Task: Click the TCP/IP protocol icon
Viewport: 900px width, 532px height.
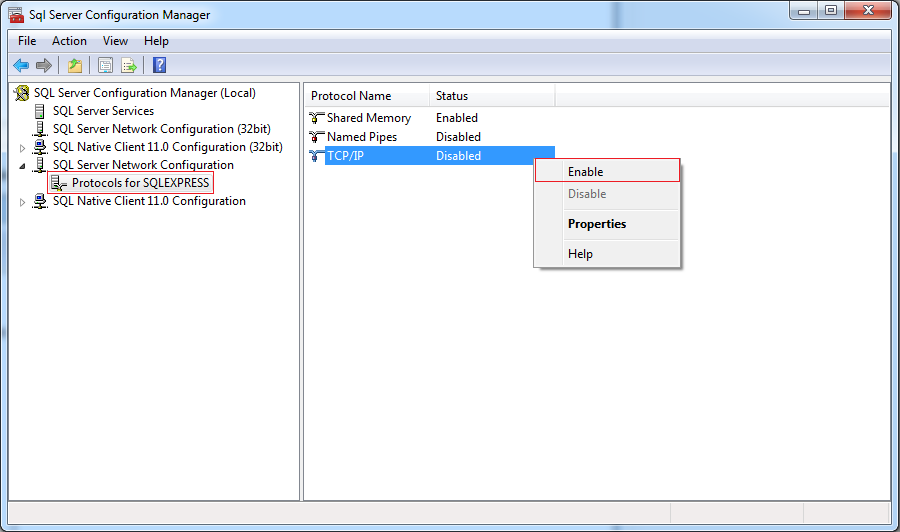Action: pos(316,156)
